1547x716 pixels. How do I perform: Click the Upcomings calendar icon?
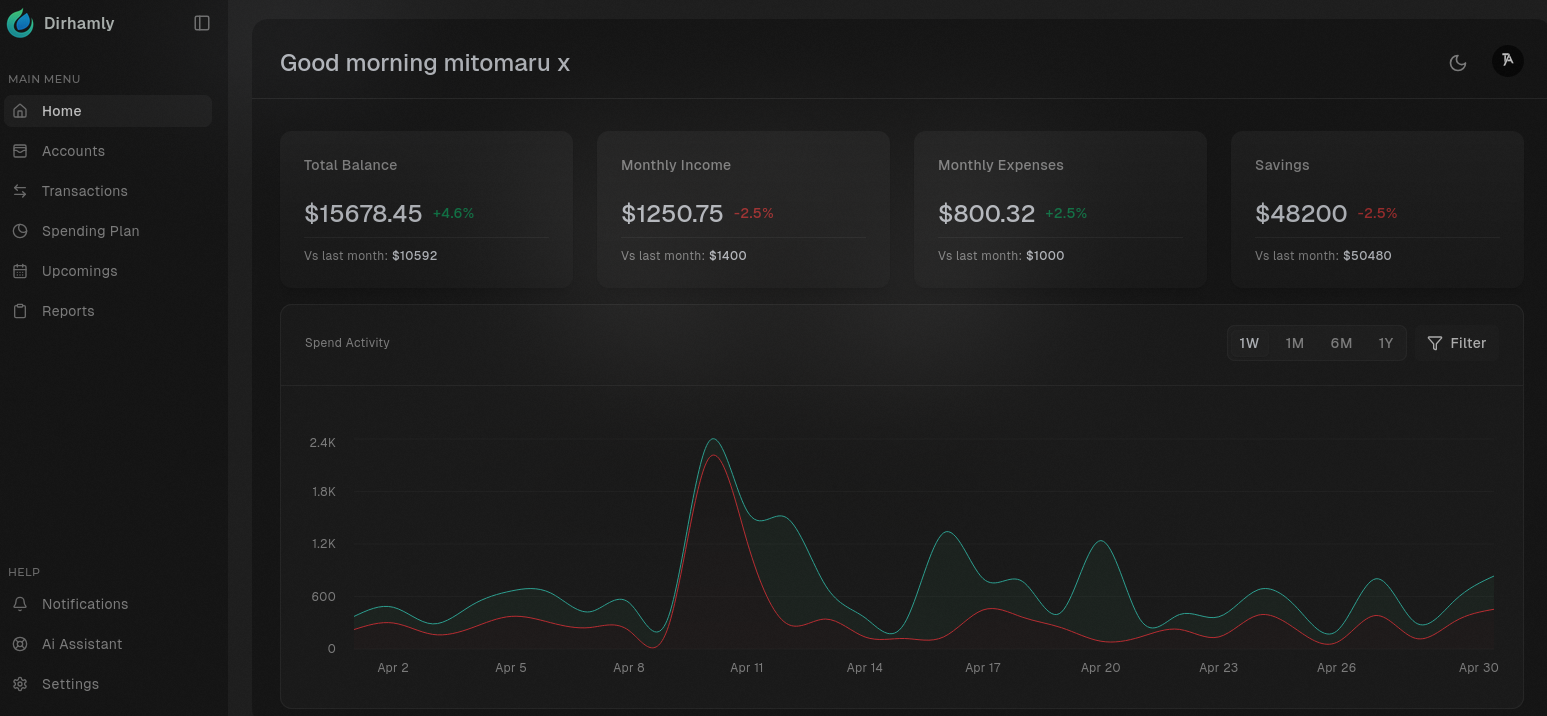pyautogui.click(x=21, y=270)
